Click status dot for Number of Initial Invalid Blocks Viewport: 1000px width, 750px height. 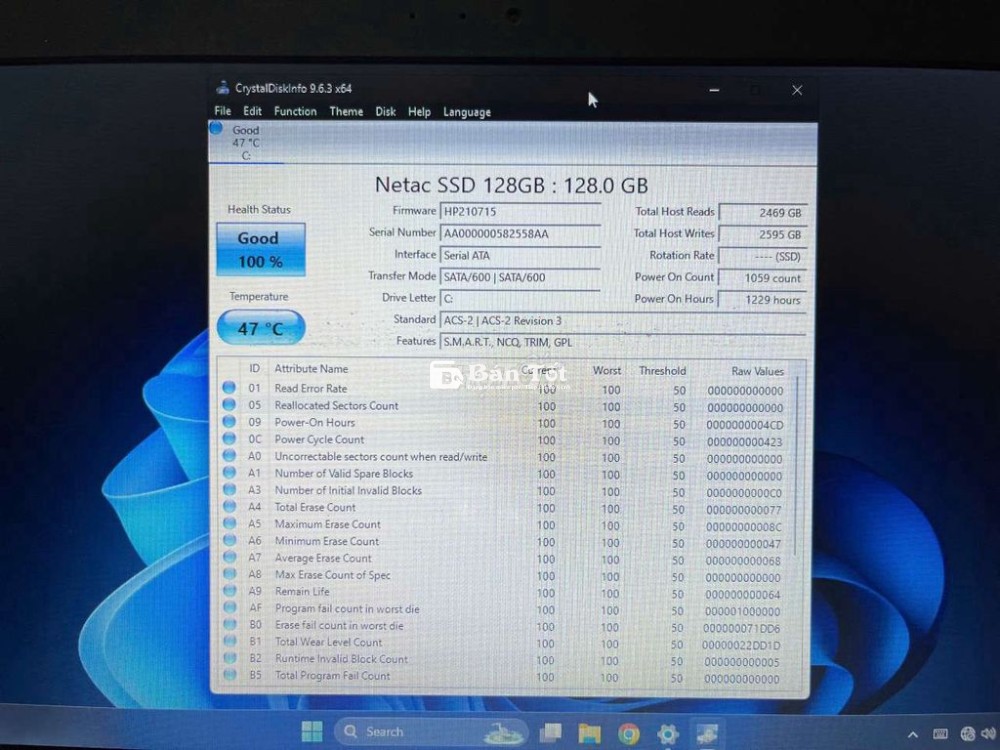(229, 490)
